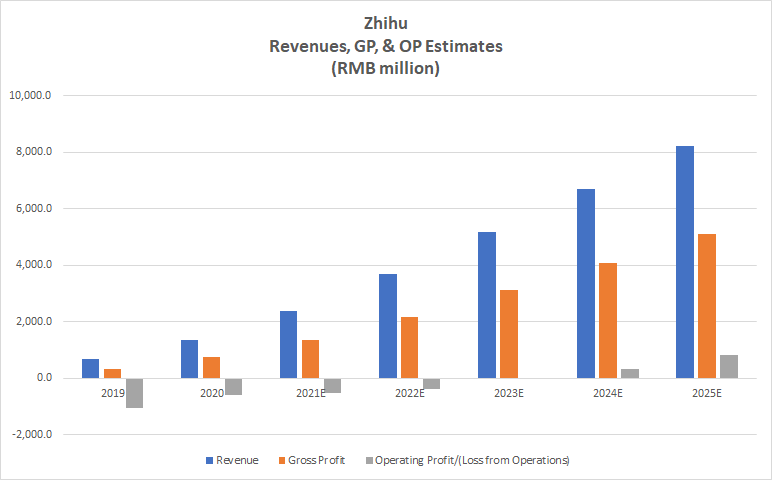Select the 2024E gray Operating Profit bar

point(630,374)
